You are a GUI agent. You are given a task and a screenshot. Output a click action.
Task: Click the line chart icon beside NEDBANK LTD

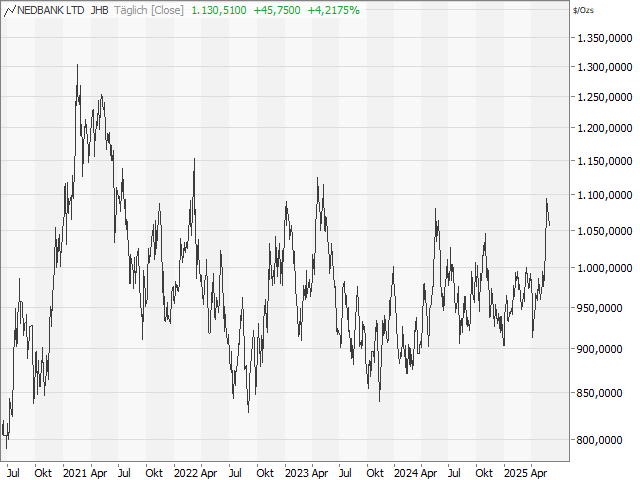9,11
